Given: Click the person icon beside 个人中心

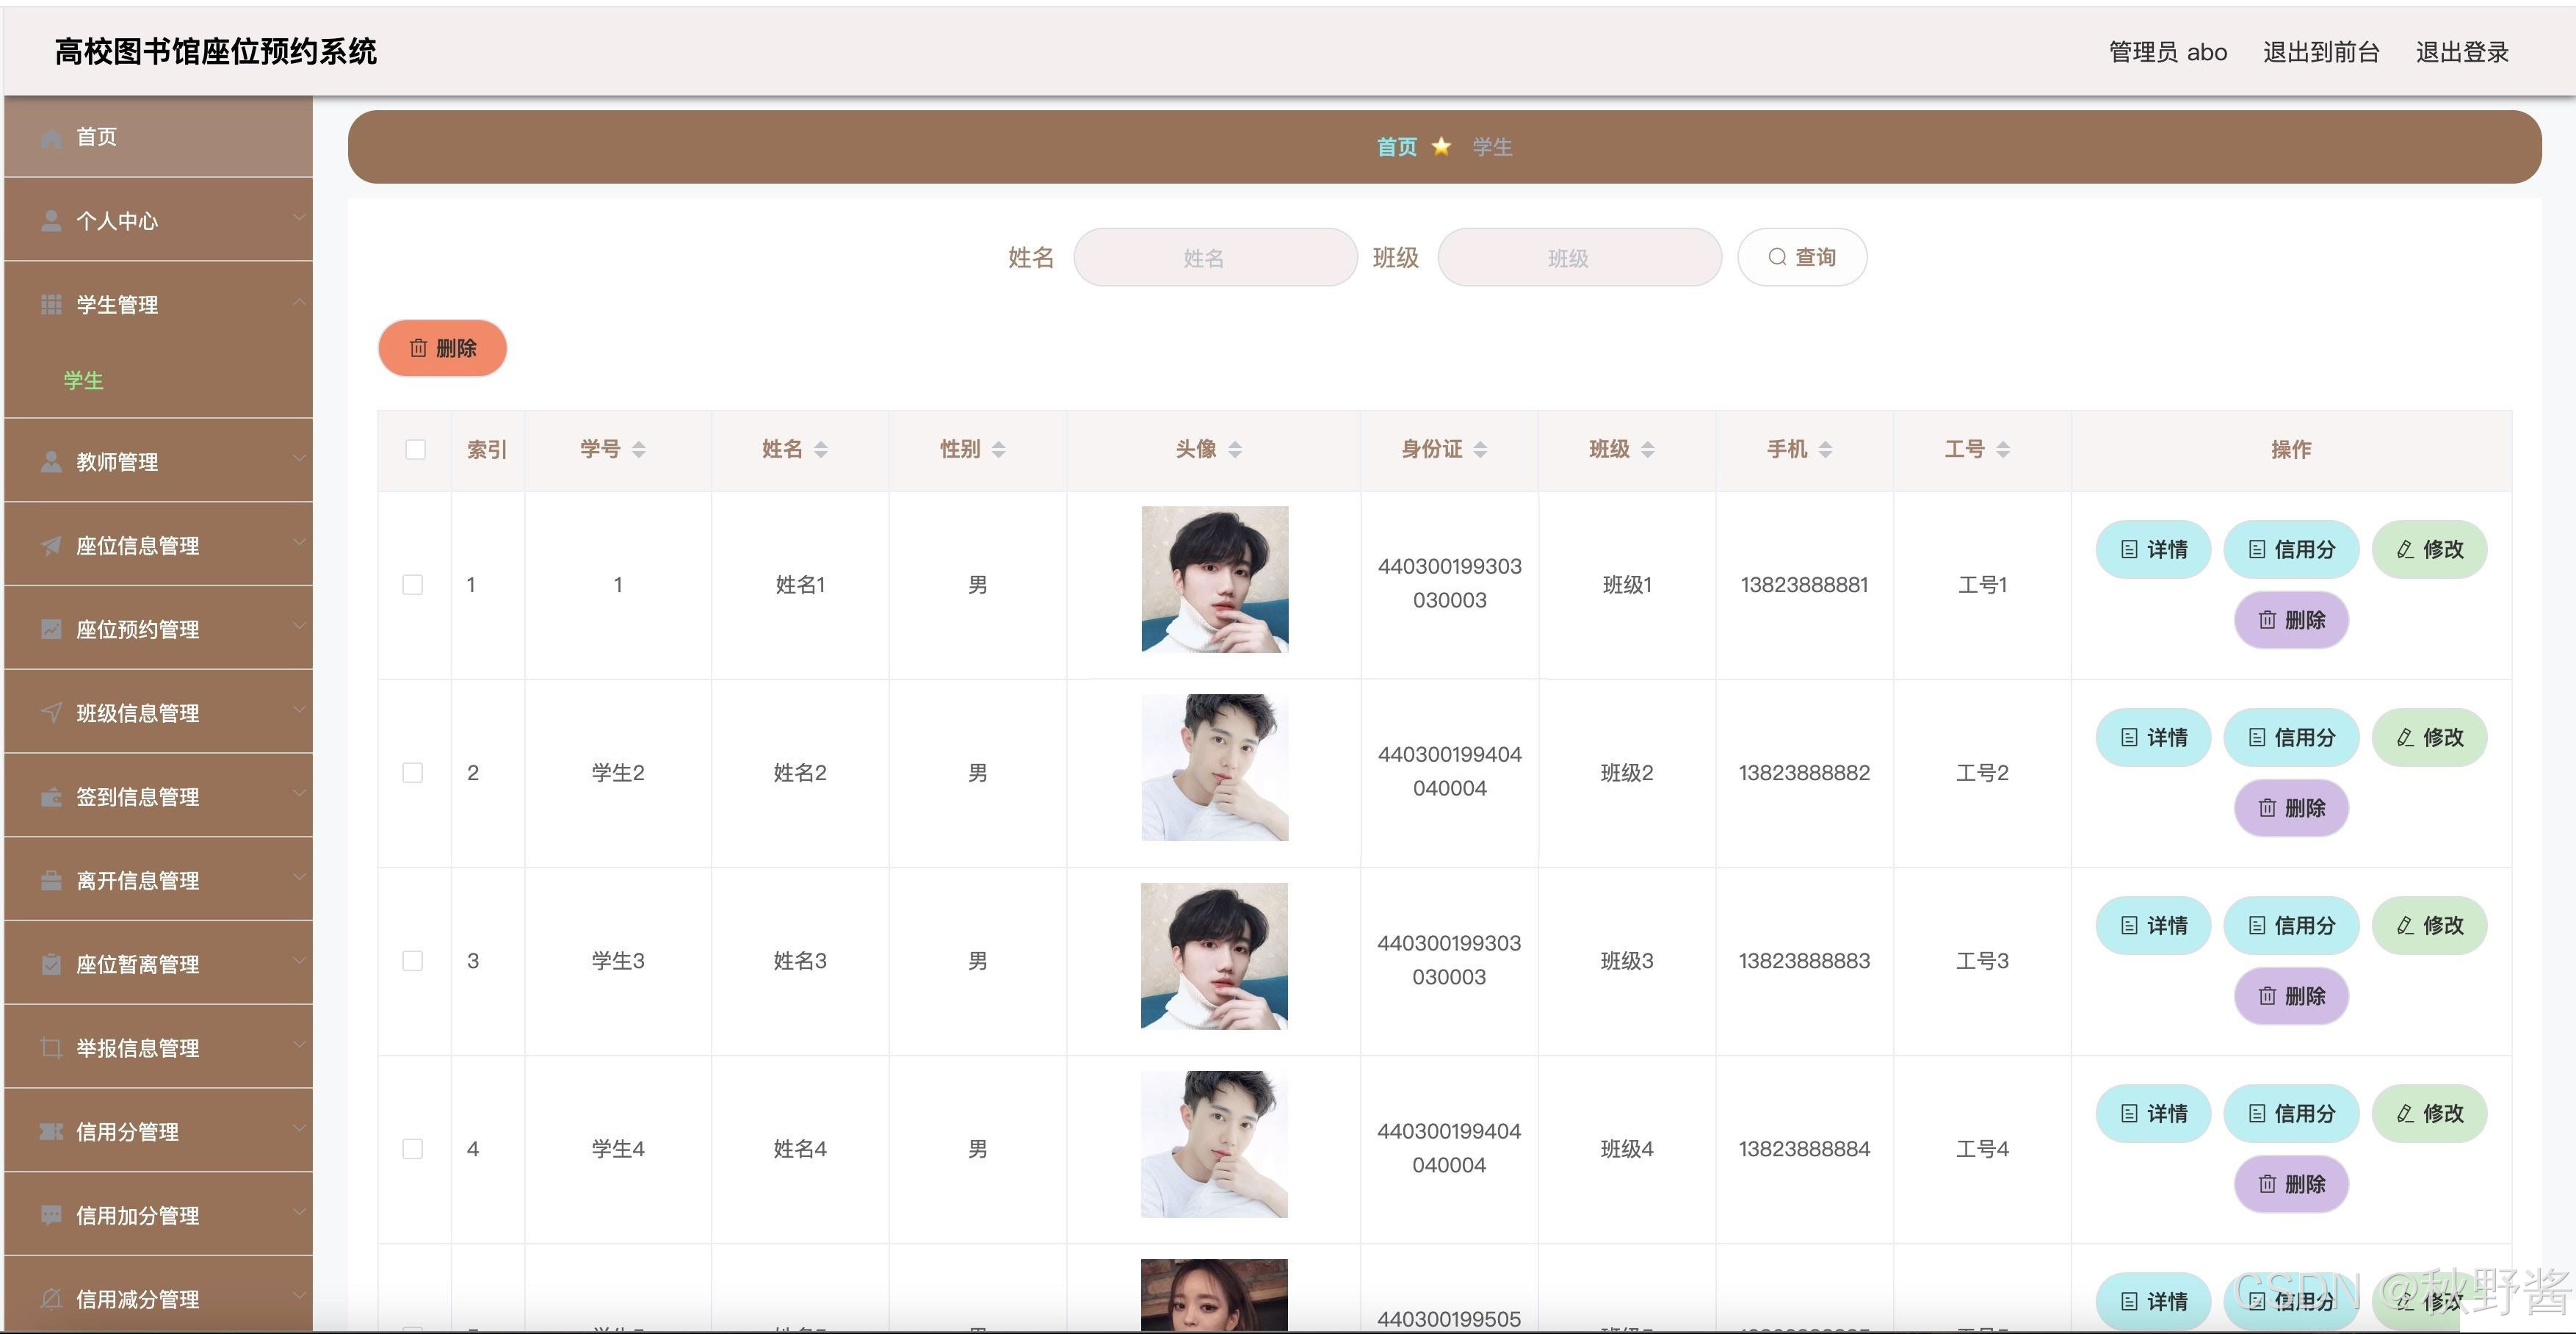Looking at the screenshot, I should pyautogui.click(x=51, y=221).
